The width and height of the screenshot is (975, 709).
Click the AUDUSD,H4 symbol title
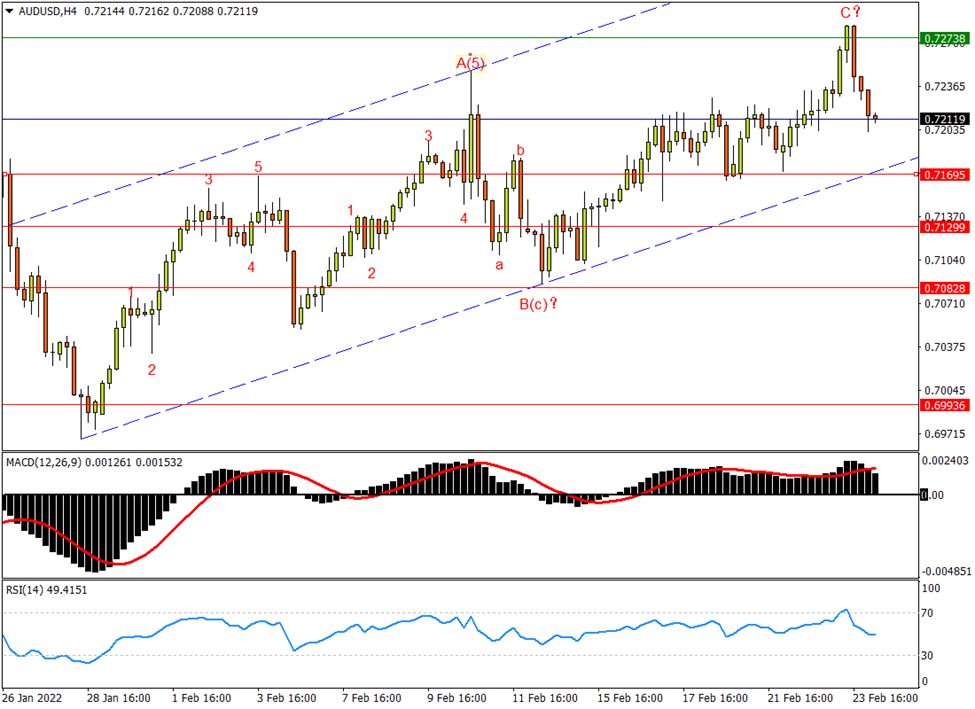48,11
